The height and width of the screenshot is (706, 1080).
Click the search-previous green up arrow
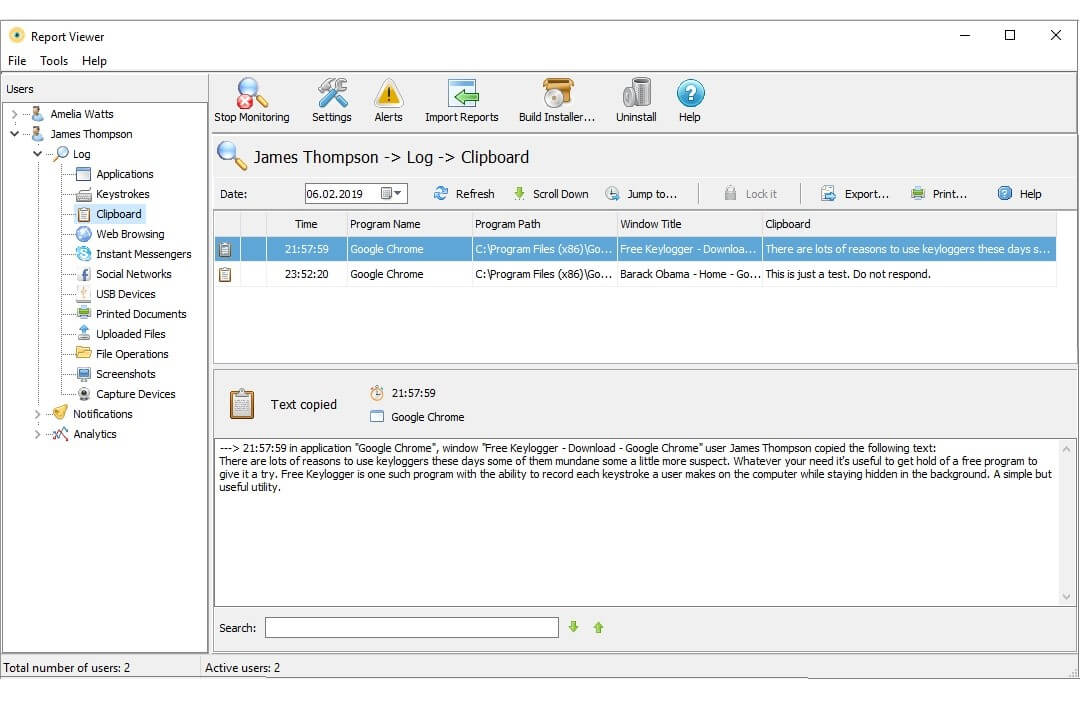[599, 627]
